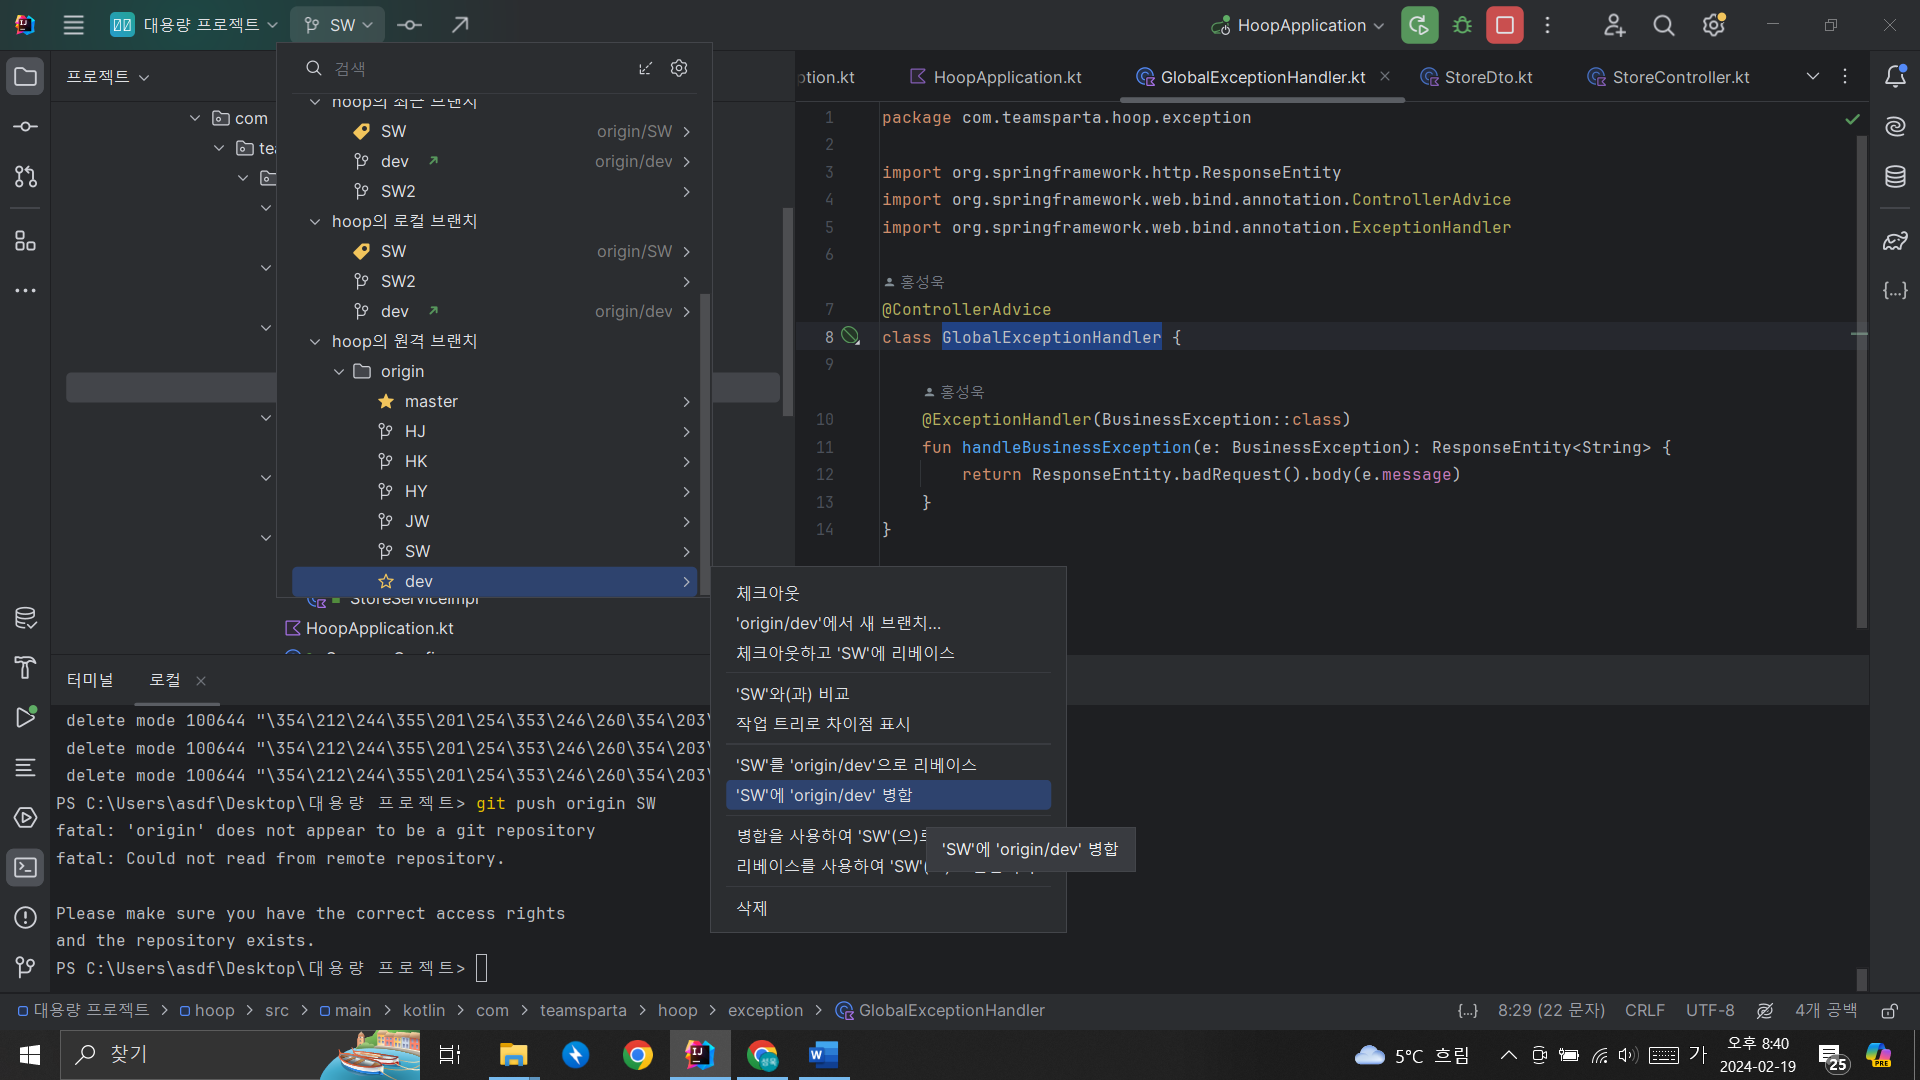Open the Database tool window icon
This screenshot has width=1920, height=1080.
pyautogui.click(x=1895, y=177)
